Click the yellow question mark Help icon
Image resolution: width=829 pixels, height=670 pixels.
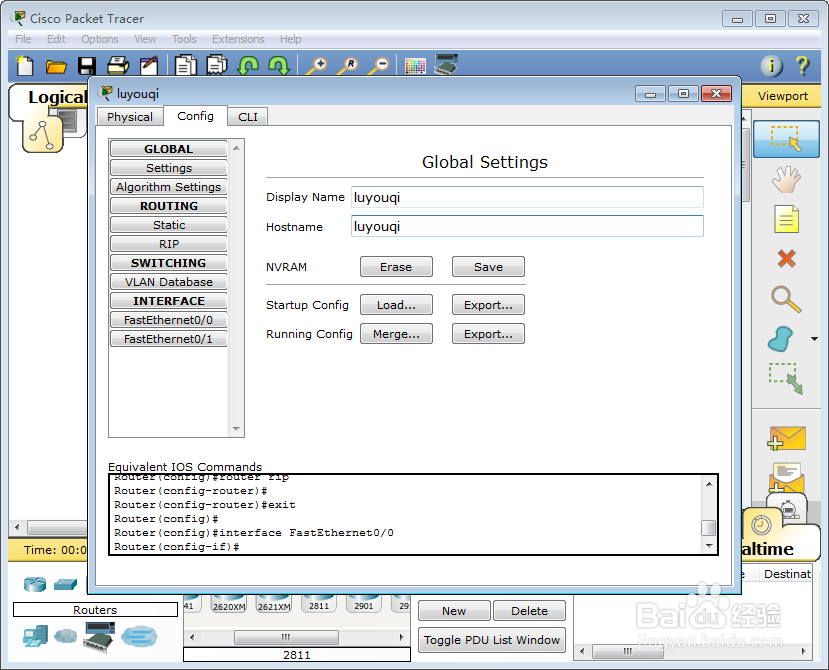tap(802, 66)
